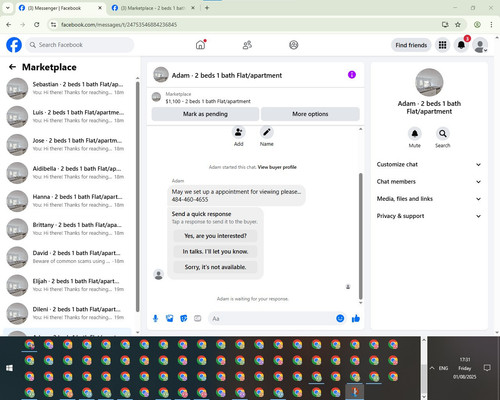View site information icon in address bar
The image size is (500, 400).
pyautogui.click(x=53, y=25)
